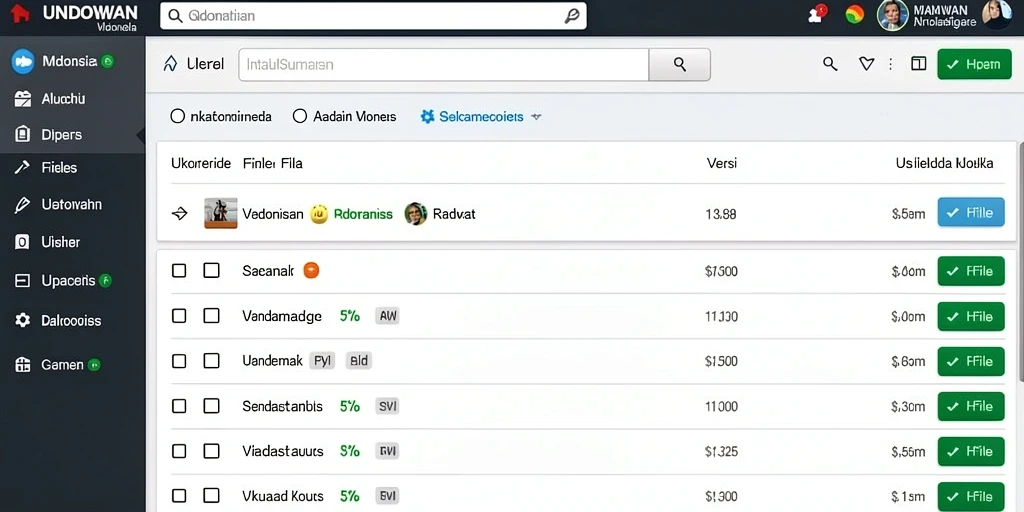
Task: Click the magnifier icon in top search bar
Action: (x=175, y=16)
